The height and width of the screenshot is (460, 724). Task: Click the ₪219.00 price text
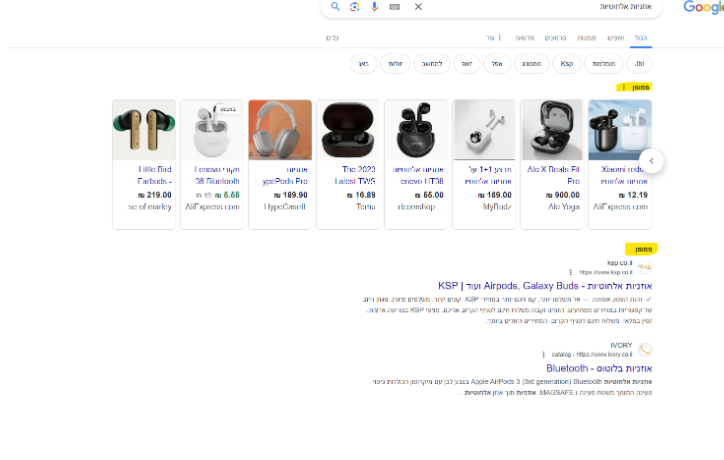pyautogui.click(x=155, y=195)
